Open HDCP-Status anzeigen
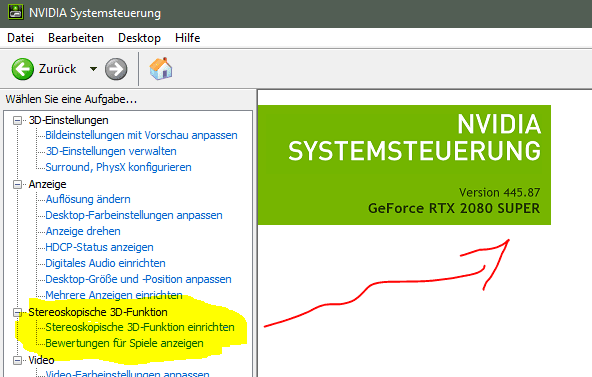The height and width of the screenshot is (377, 592). (x=99, y=247)
